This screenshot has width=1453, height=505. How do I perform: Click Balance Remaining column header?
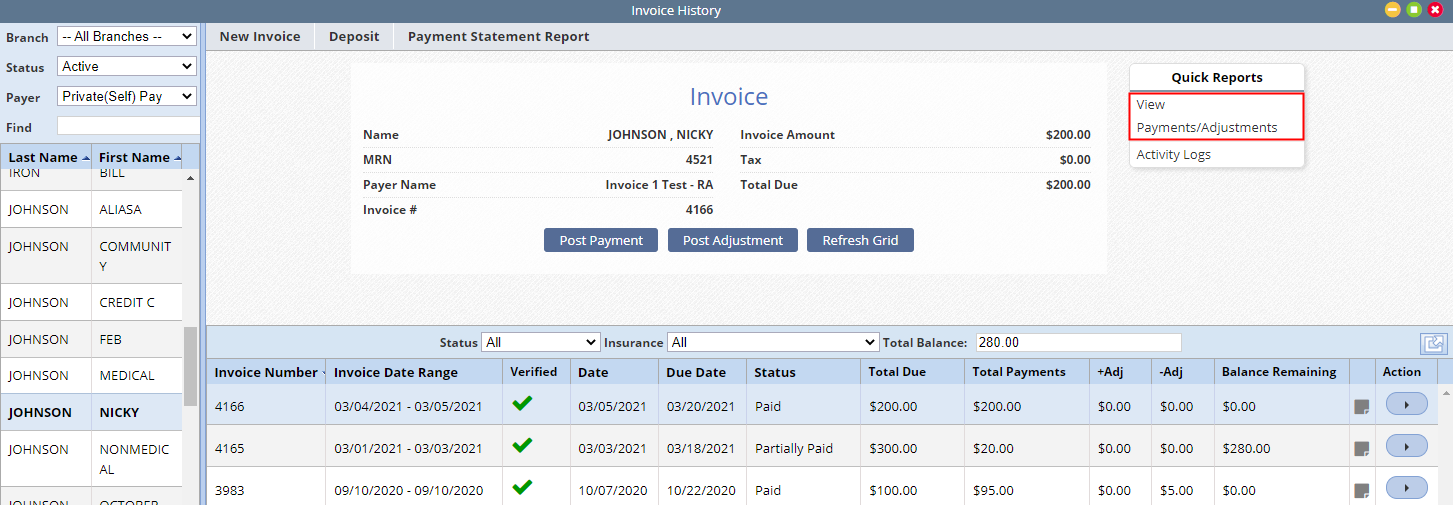click(1279, 372)
